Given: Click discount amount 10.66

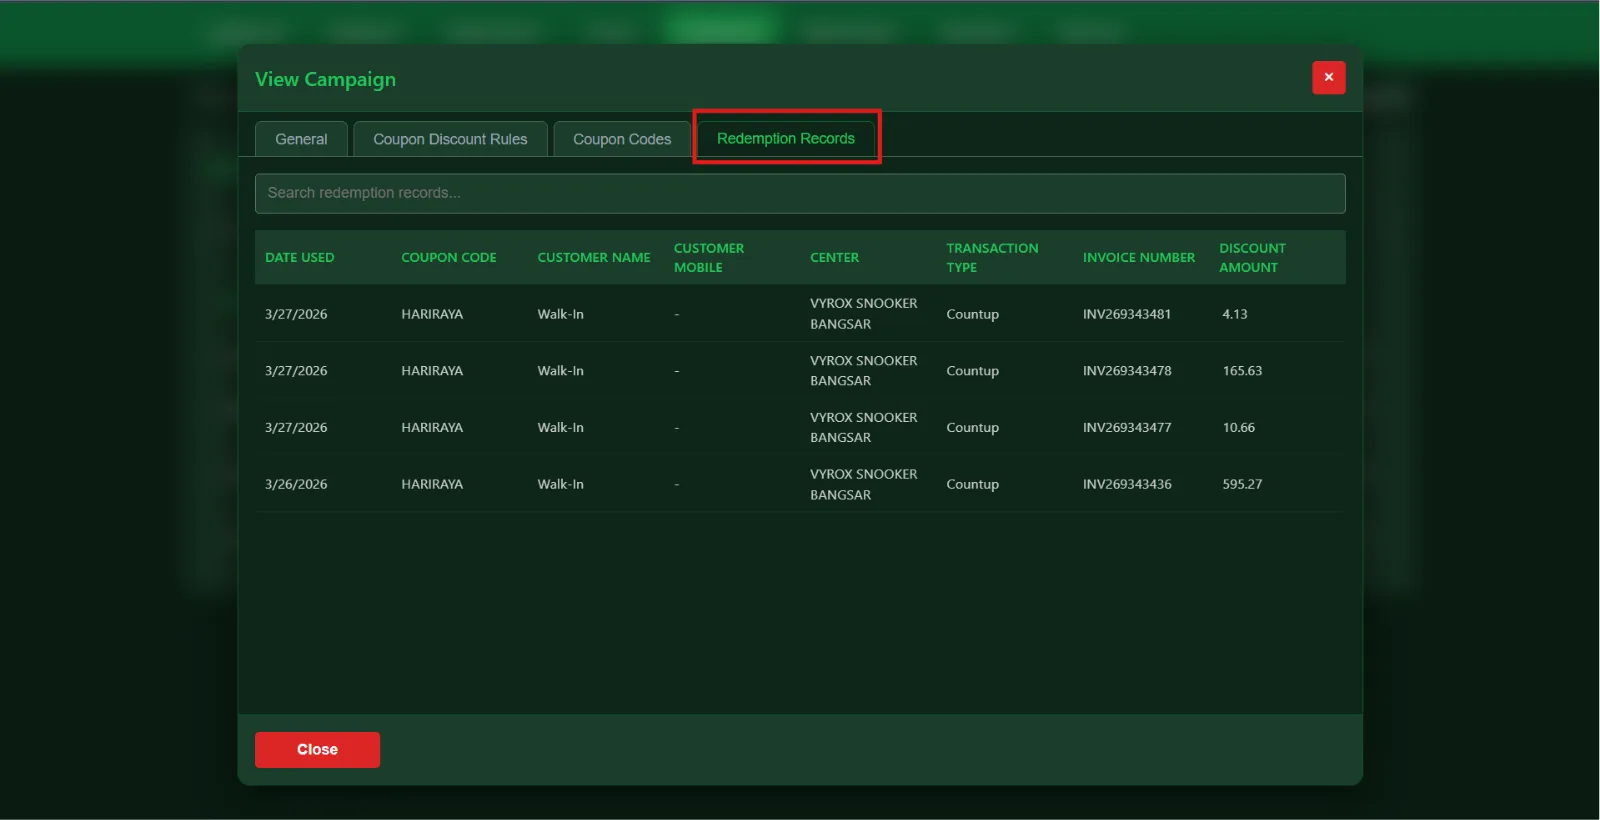Looking at the screenshot, I should tap(1239, 427).
